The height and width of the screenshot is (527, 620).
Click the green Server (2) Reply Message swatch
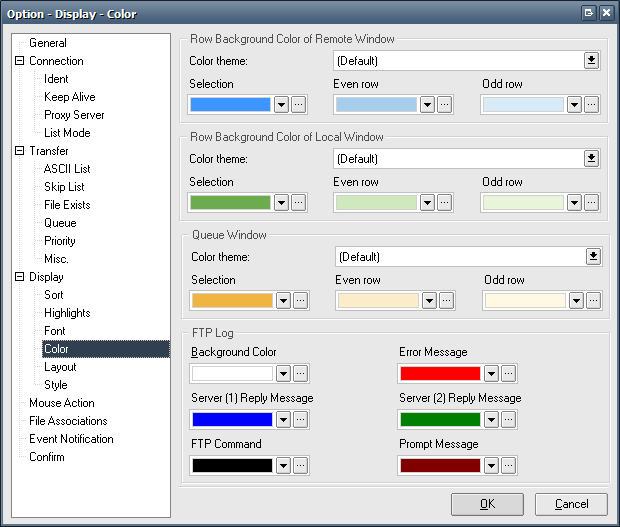pyautogui.click(x=440, y=420)
